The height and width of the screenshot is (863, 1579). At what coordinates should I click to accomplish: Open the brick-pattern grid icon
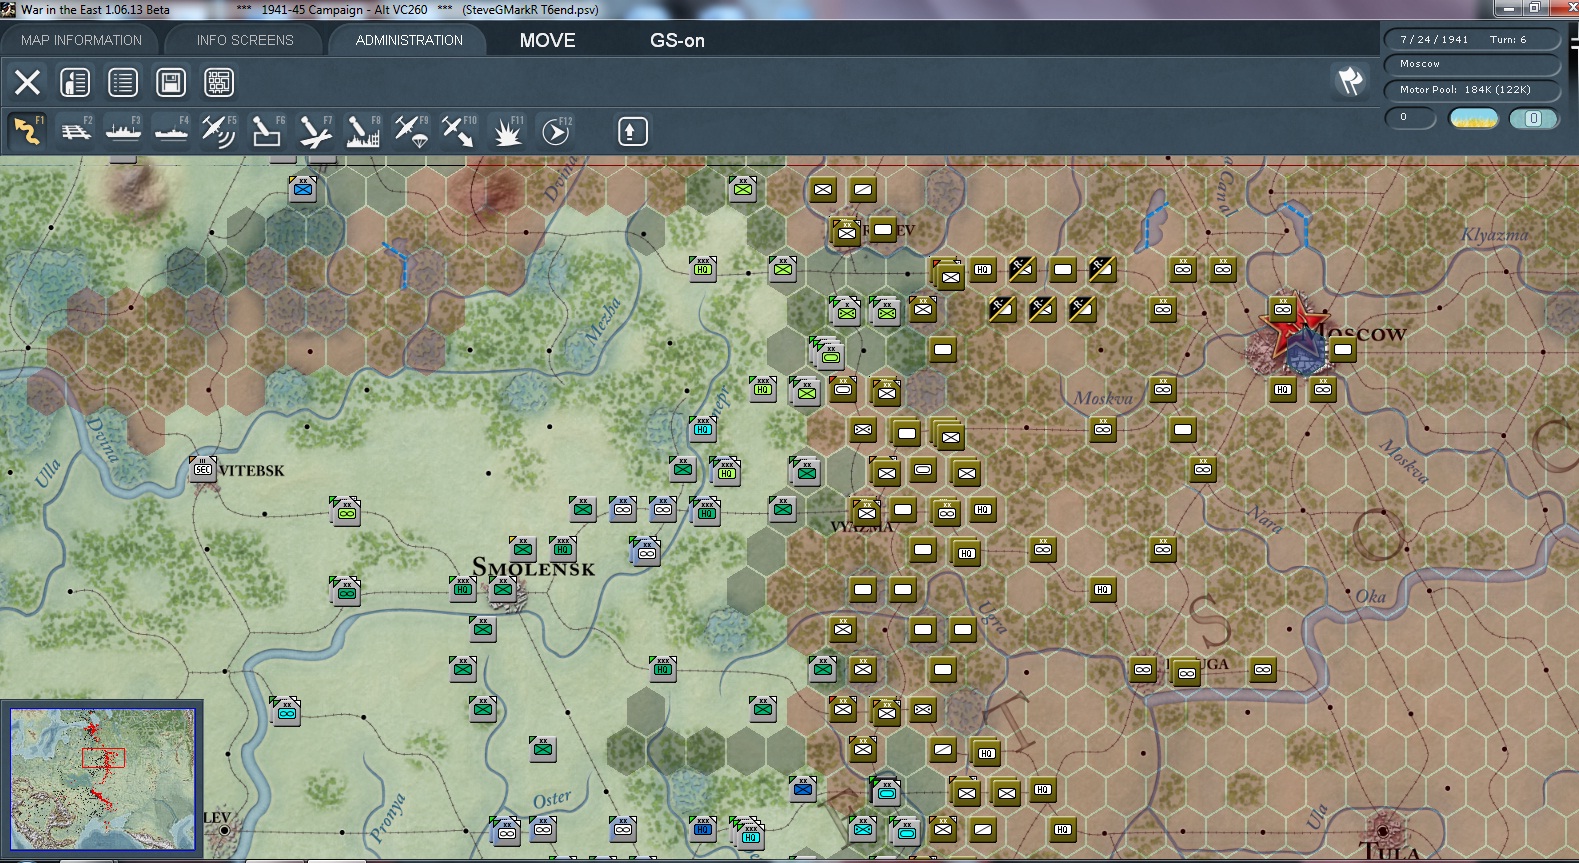coord(219,82)
